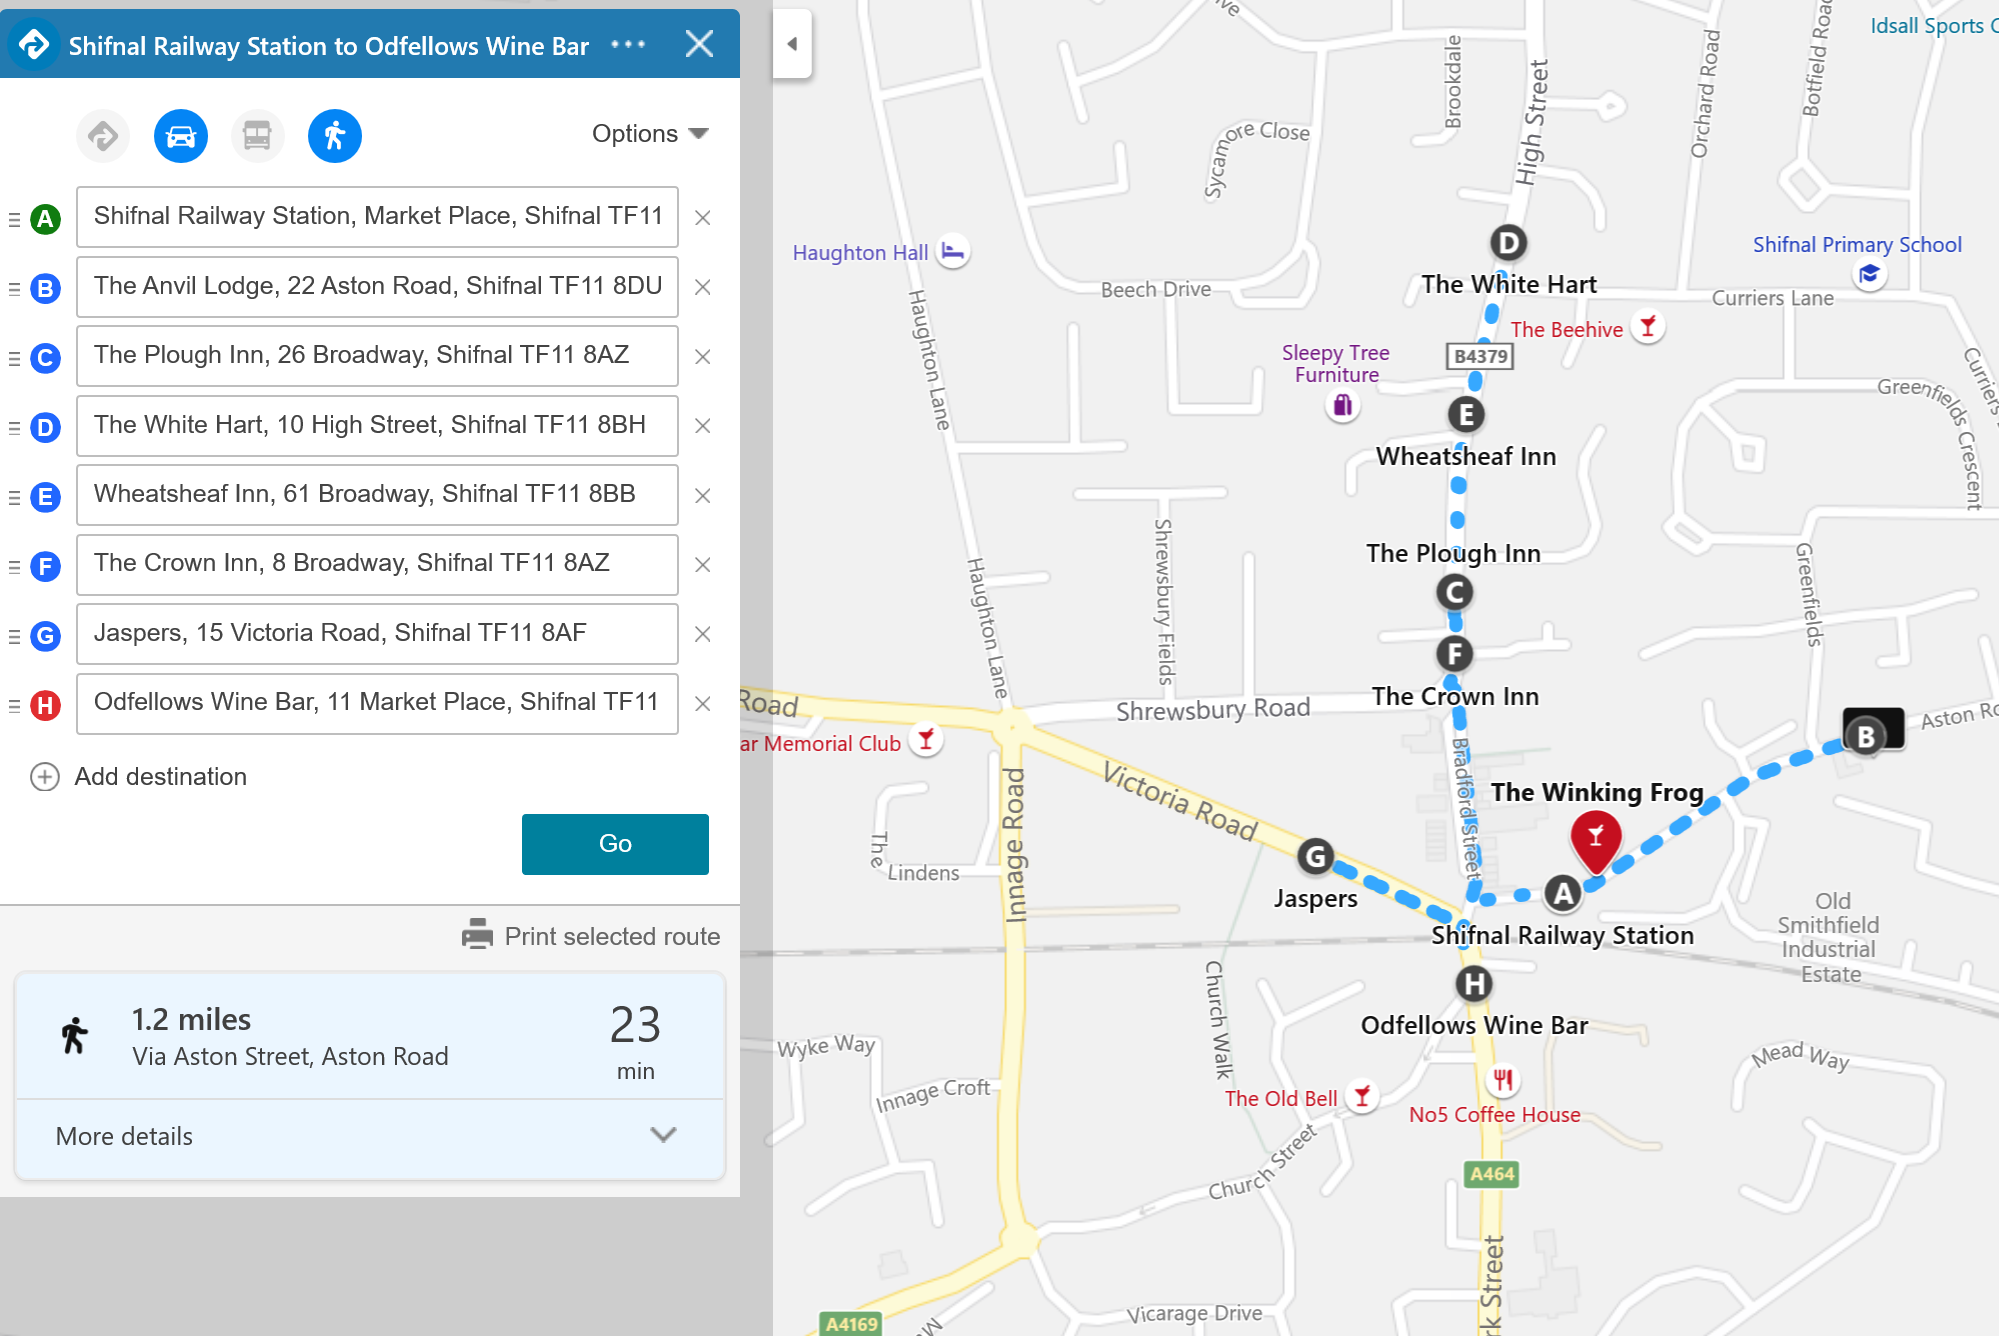Select driving mode car icon
The image size is (1999, 1336).
[181, 136]
